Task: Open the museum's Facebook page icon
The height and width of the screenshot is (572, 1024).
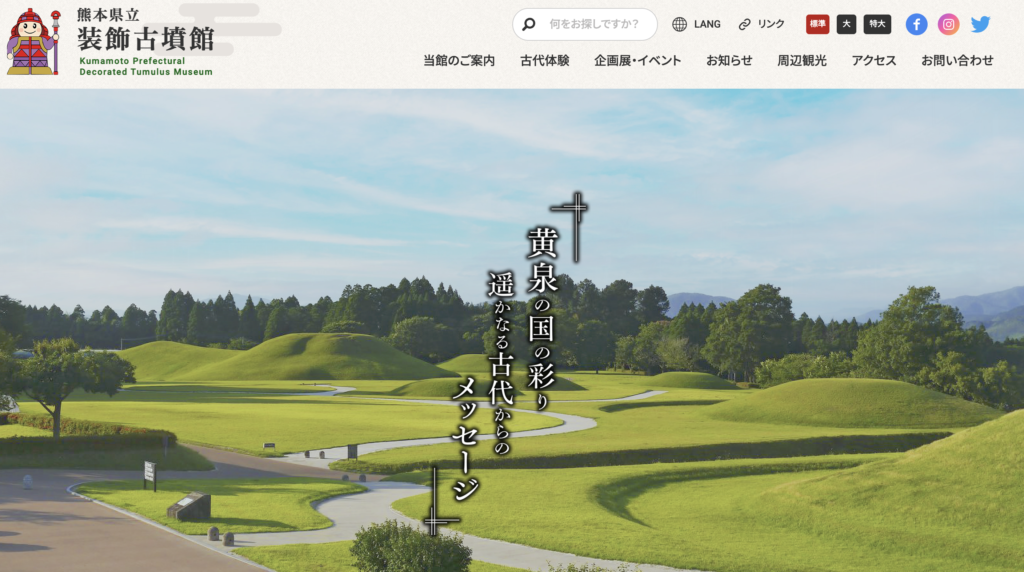Action: (x=916, y=24)
